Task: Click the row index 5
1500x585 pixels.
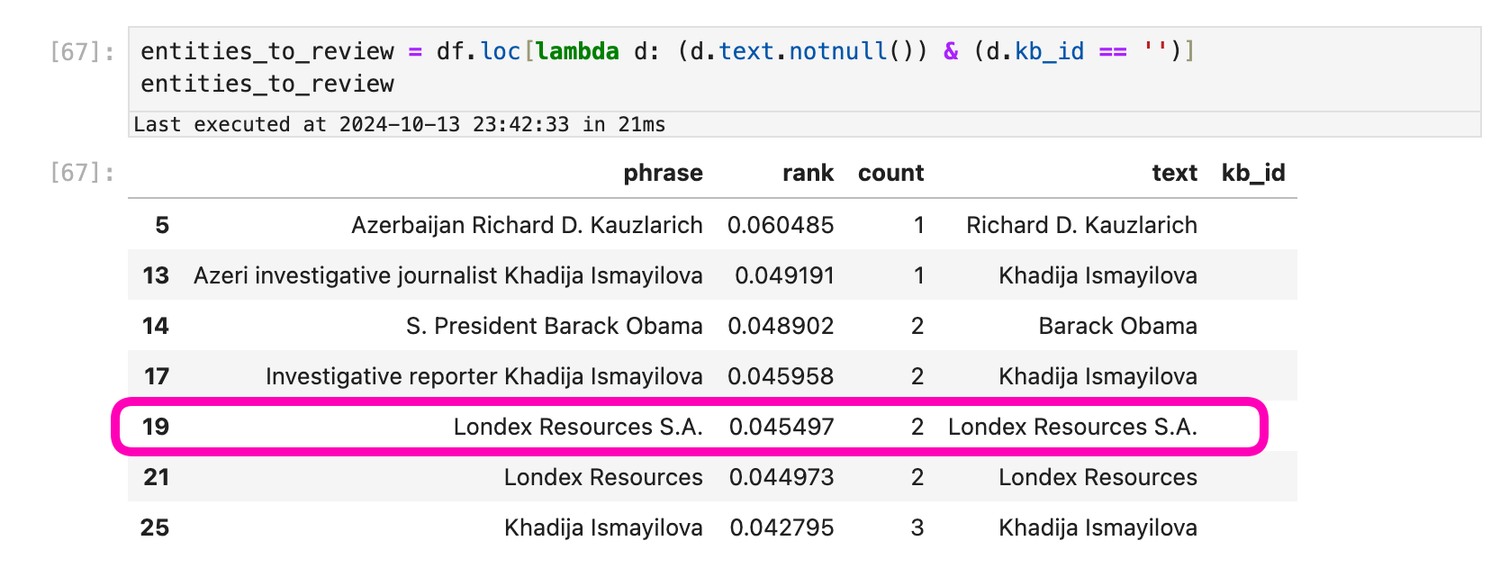Action: click(x=162, y=225)
